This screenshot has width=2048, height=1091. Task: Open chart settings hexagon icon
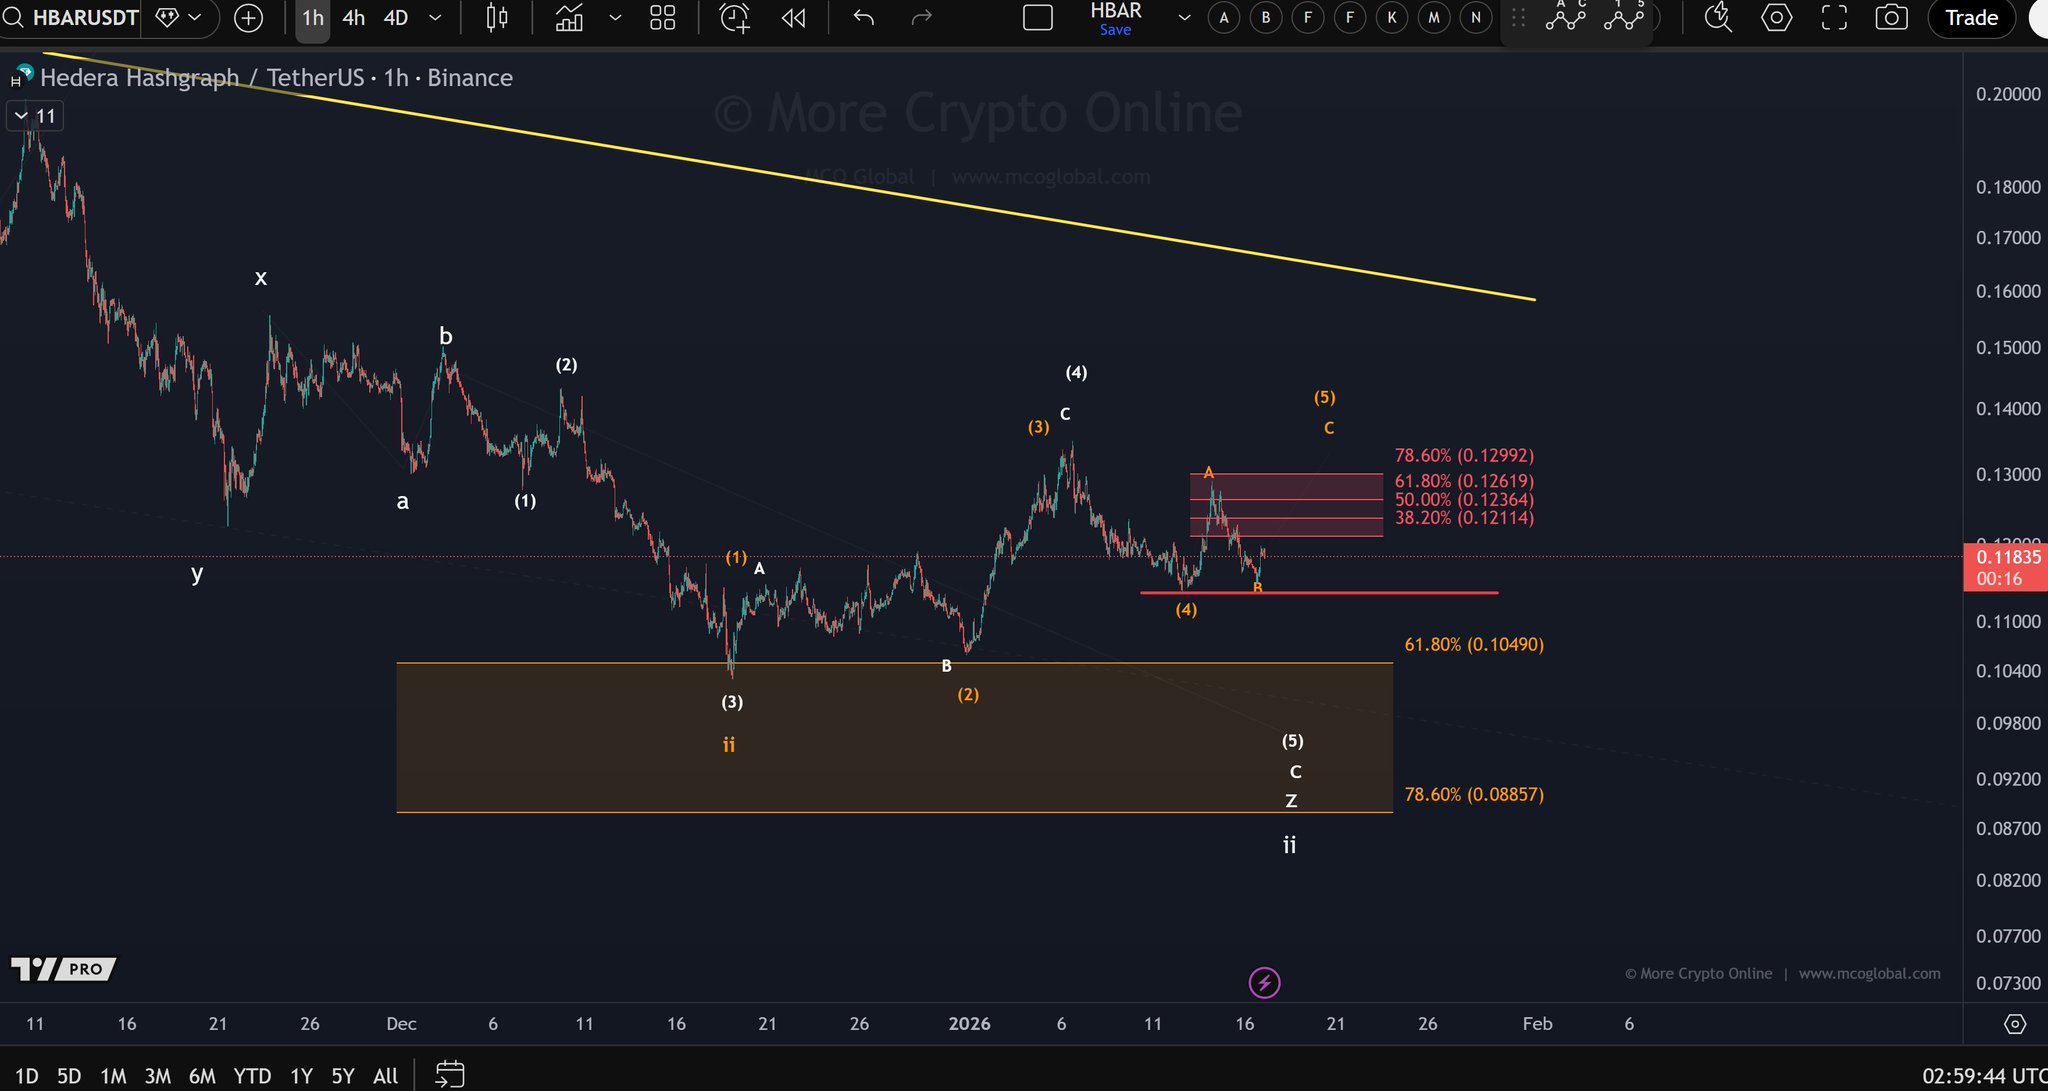[1776, 18]
